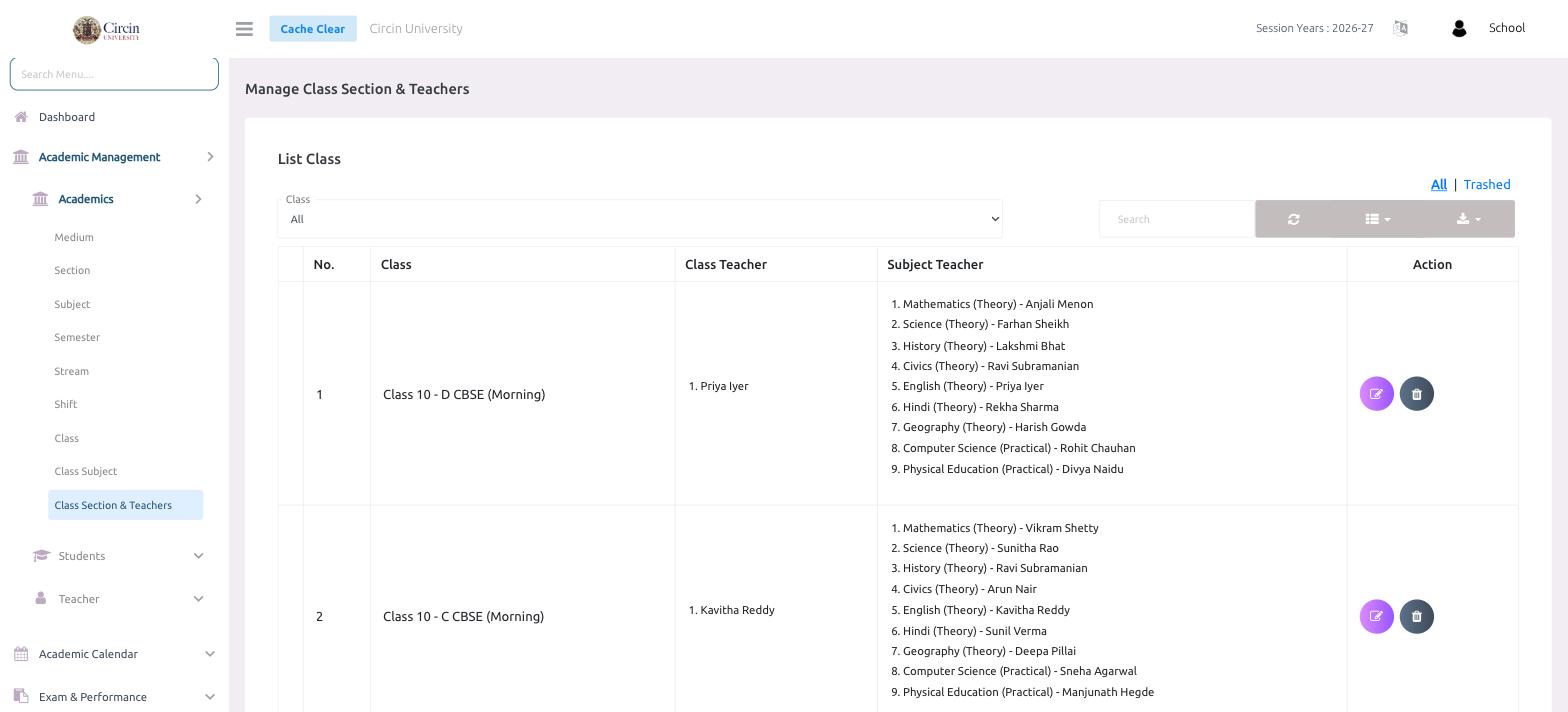Click the Academics building icon
Viewport: 1568px width, 712px height.
40,199
